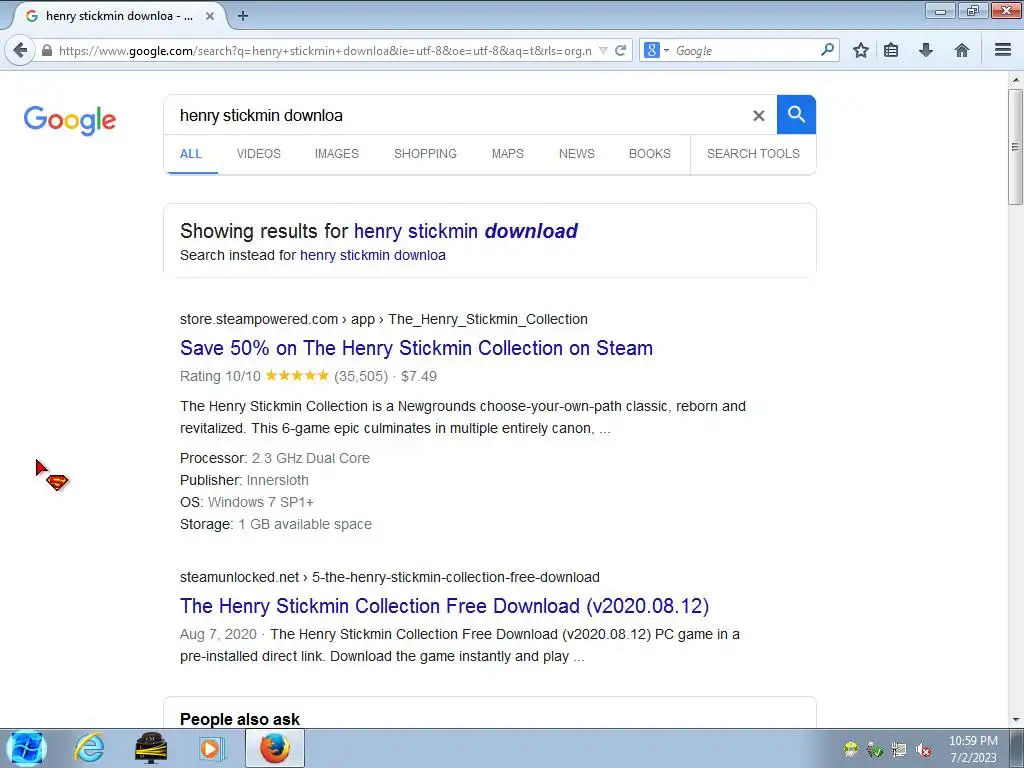The height and width of the screenshot is (768, 1024).
Task: Click the green check tray icon
Action: pyautogui.click(x=874, y=750)
